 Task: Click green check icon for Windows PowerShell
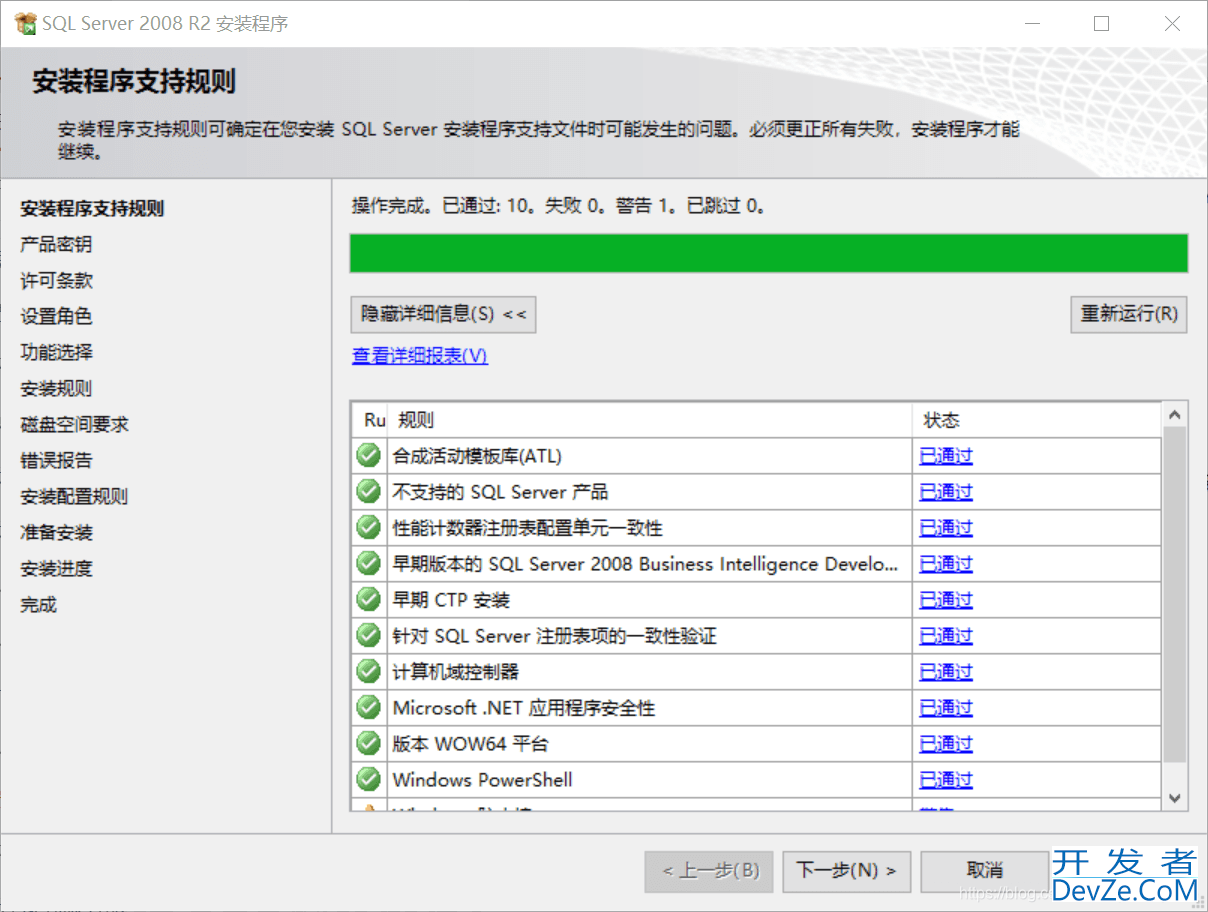[x=369, y=779]
